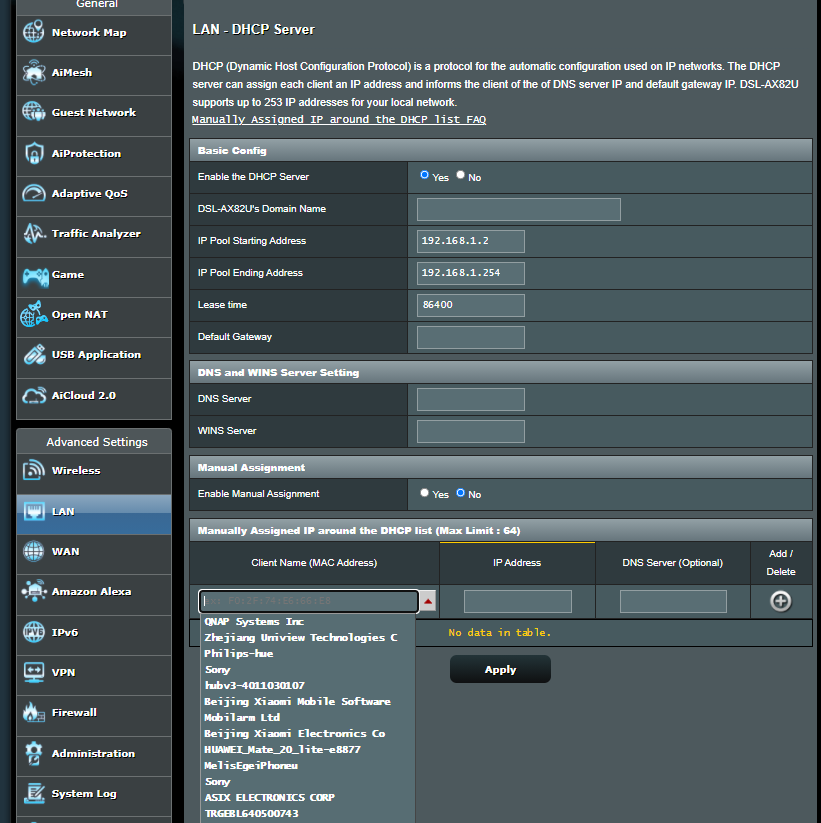Edit IP Pool Starting Address field
The height and width of the screenshot is (823, 821).
click(471, 241)
